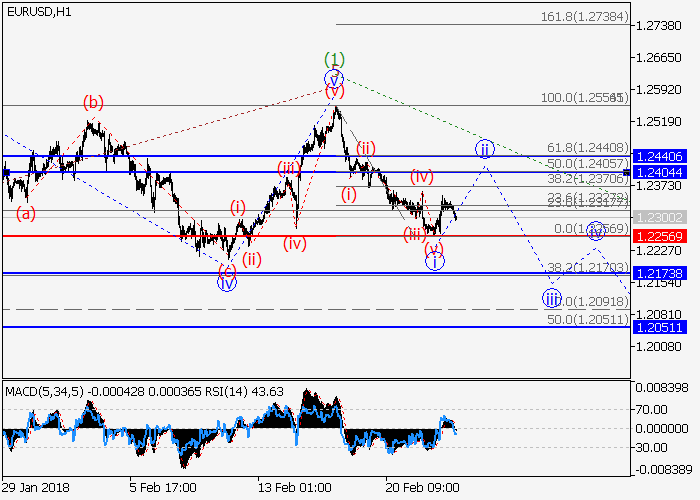Click the 0.000000 indicator zero label
Screen dimensions: 700x500
point(662,429)
